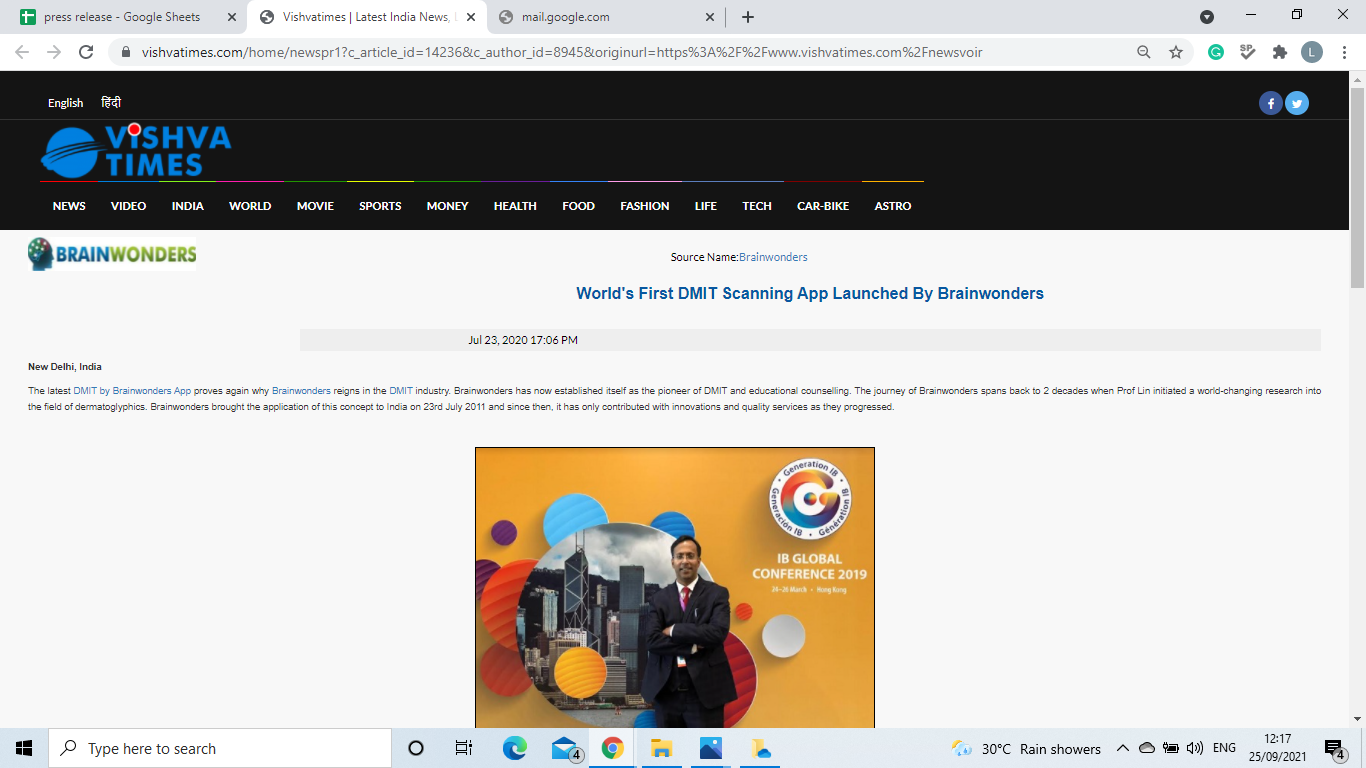Open the notification center icon
This screenshot has height=768, width=1366.
tap(1334, 749)
